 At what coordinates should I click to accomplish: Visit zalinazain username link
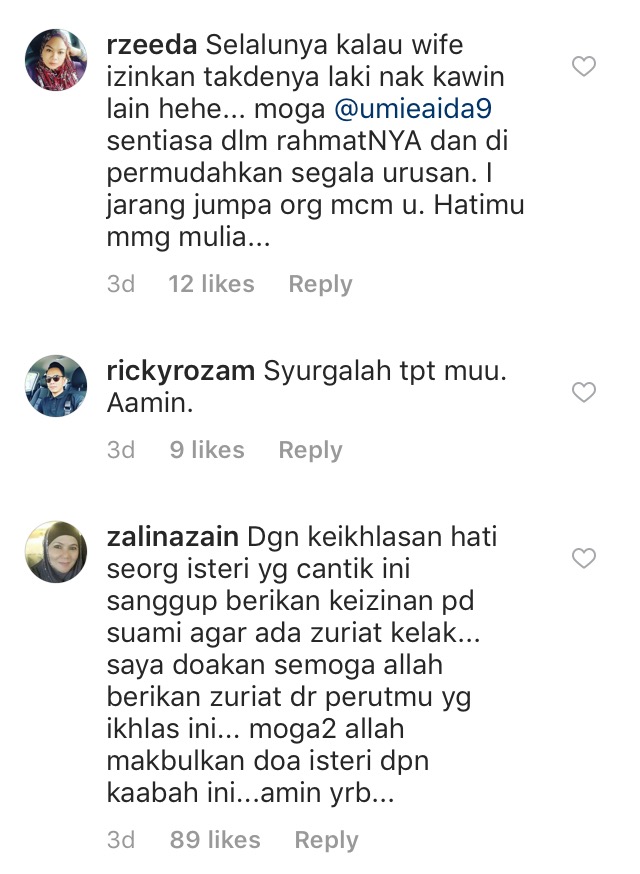(x=173, y=536)
